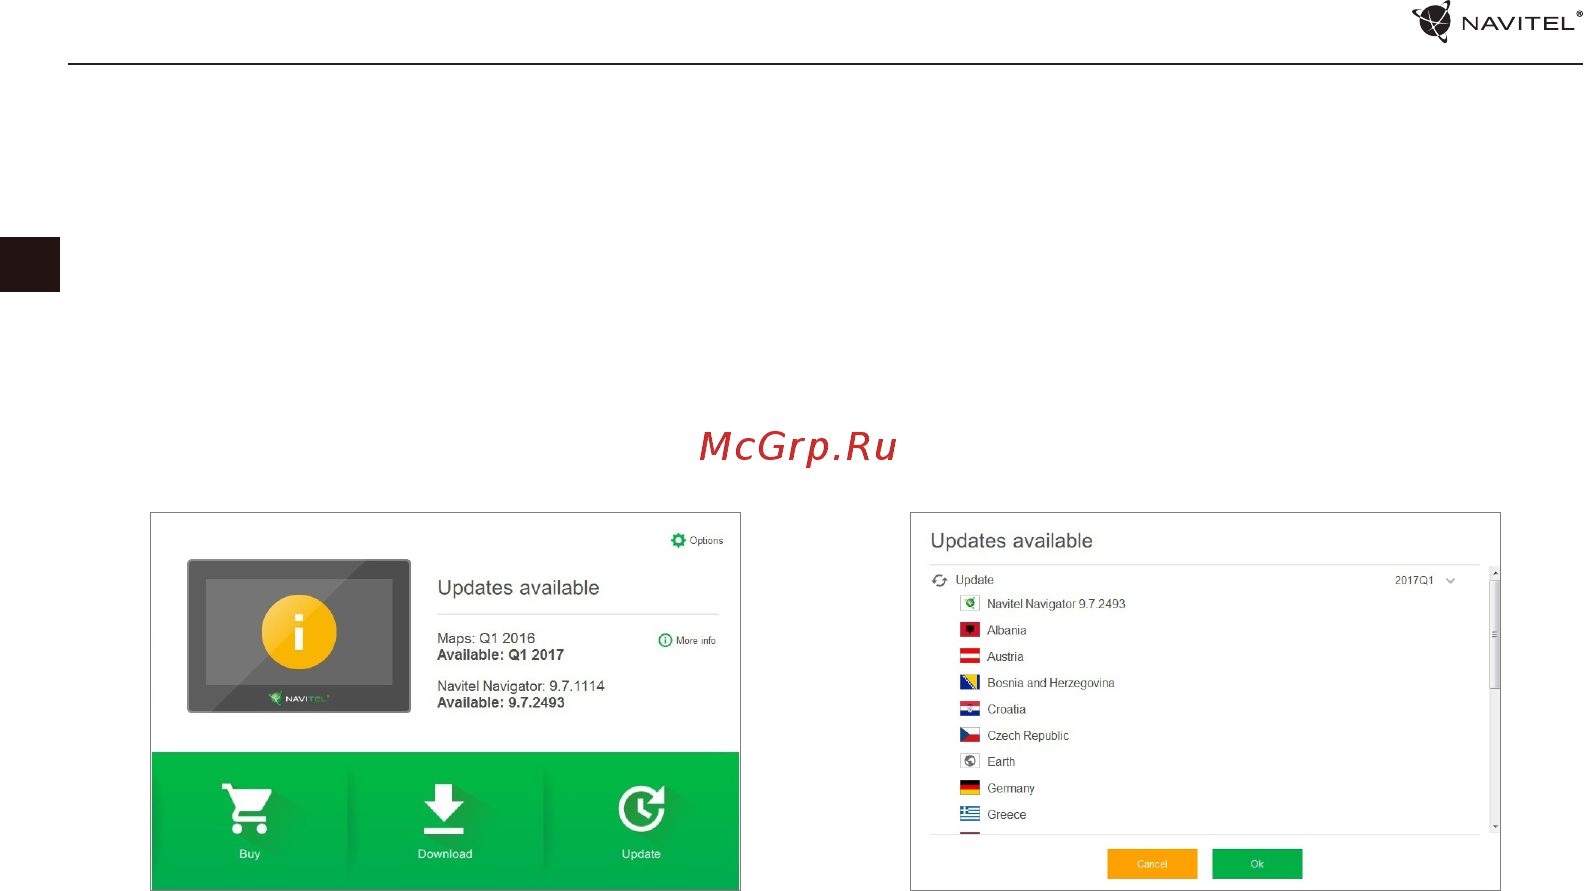Click the device thumbnail image

pyautogui.click(x=299, y=636)
